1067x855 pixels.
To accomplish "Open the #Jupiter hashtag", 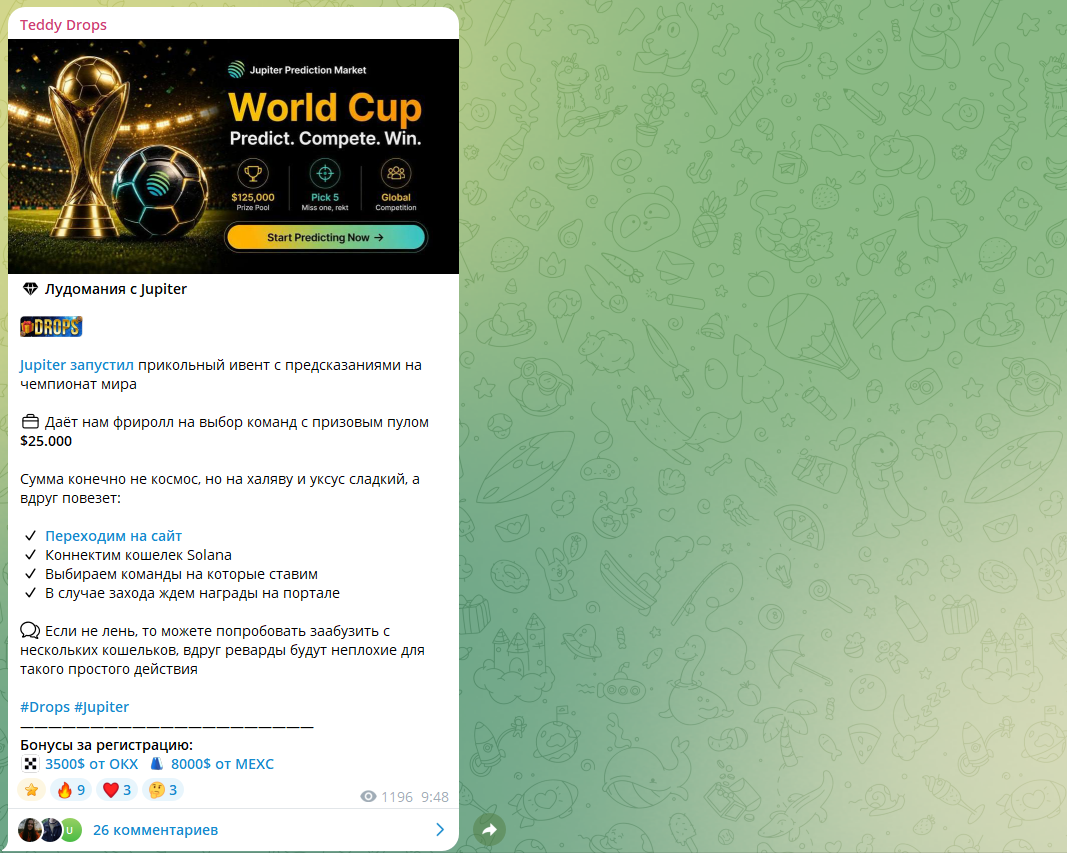I will pyautogui.click(x=101, y=707).
